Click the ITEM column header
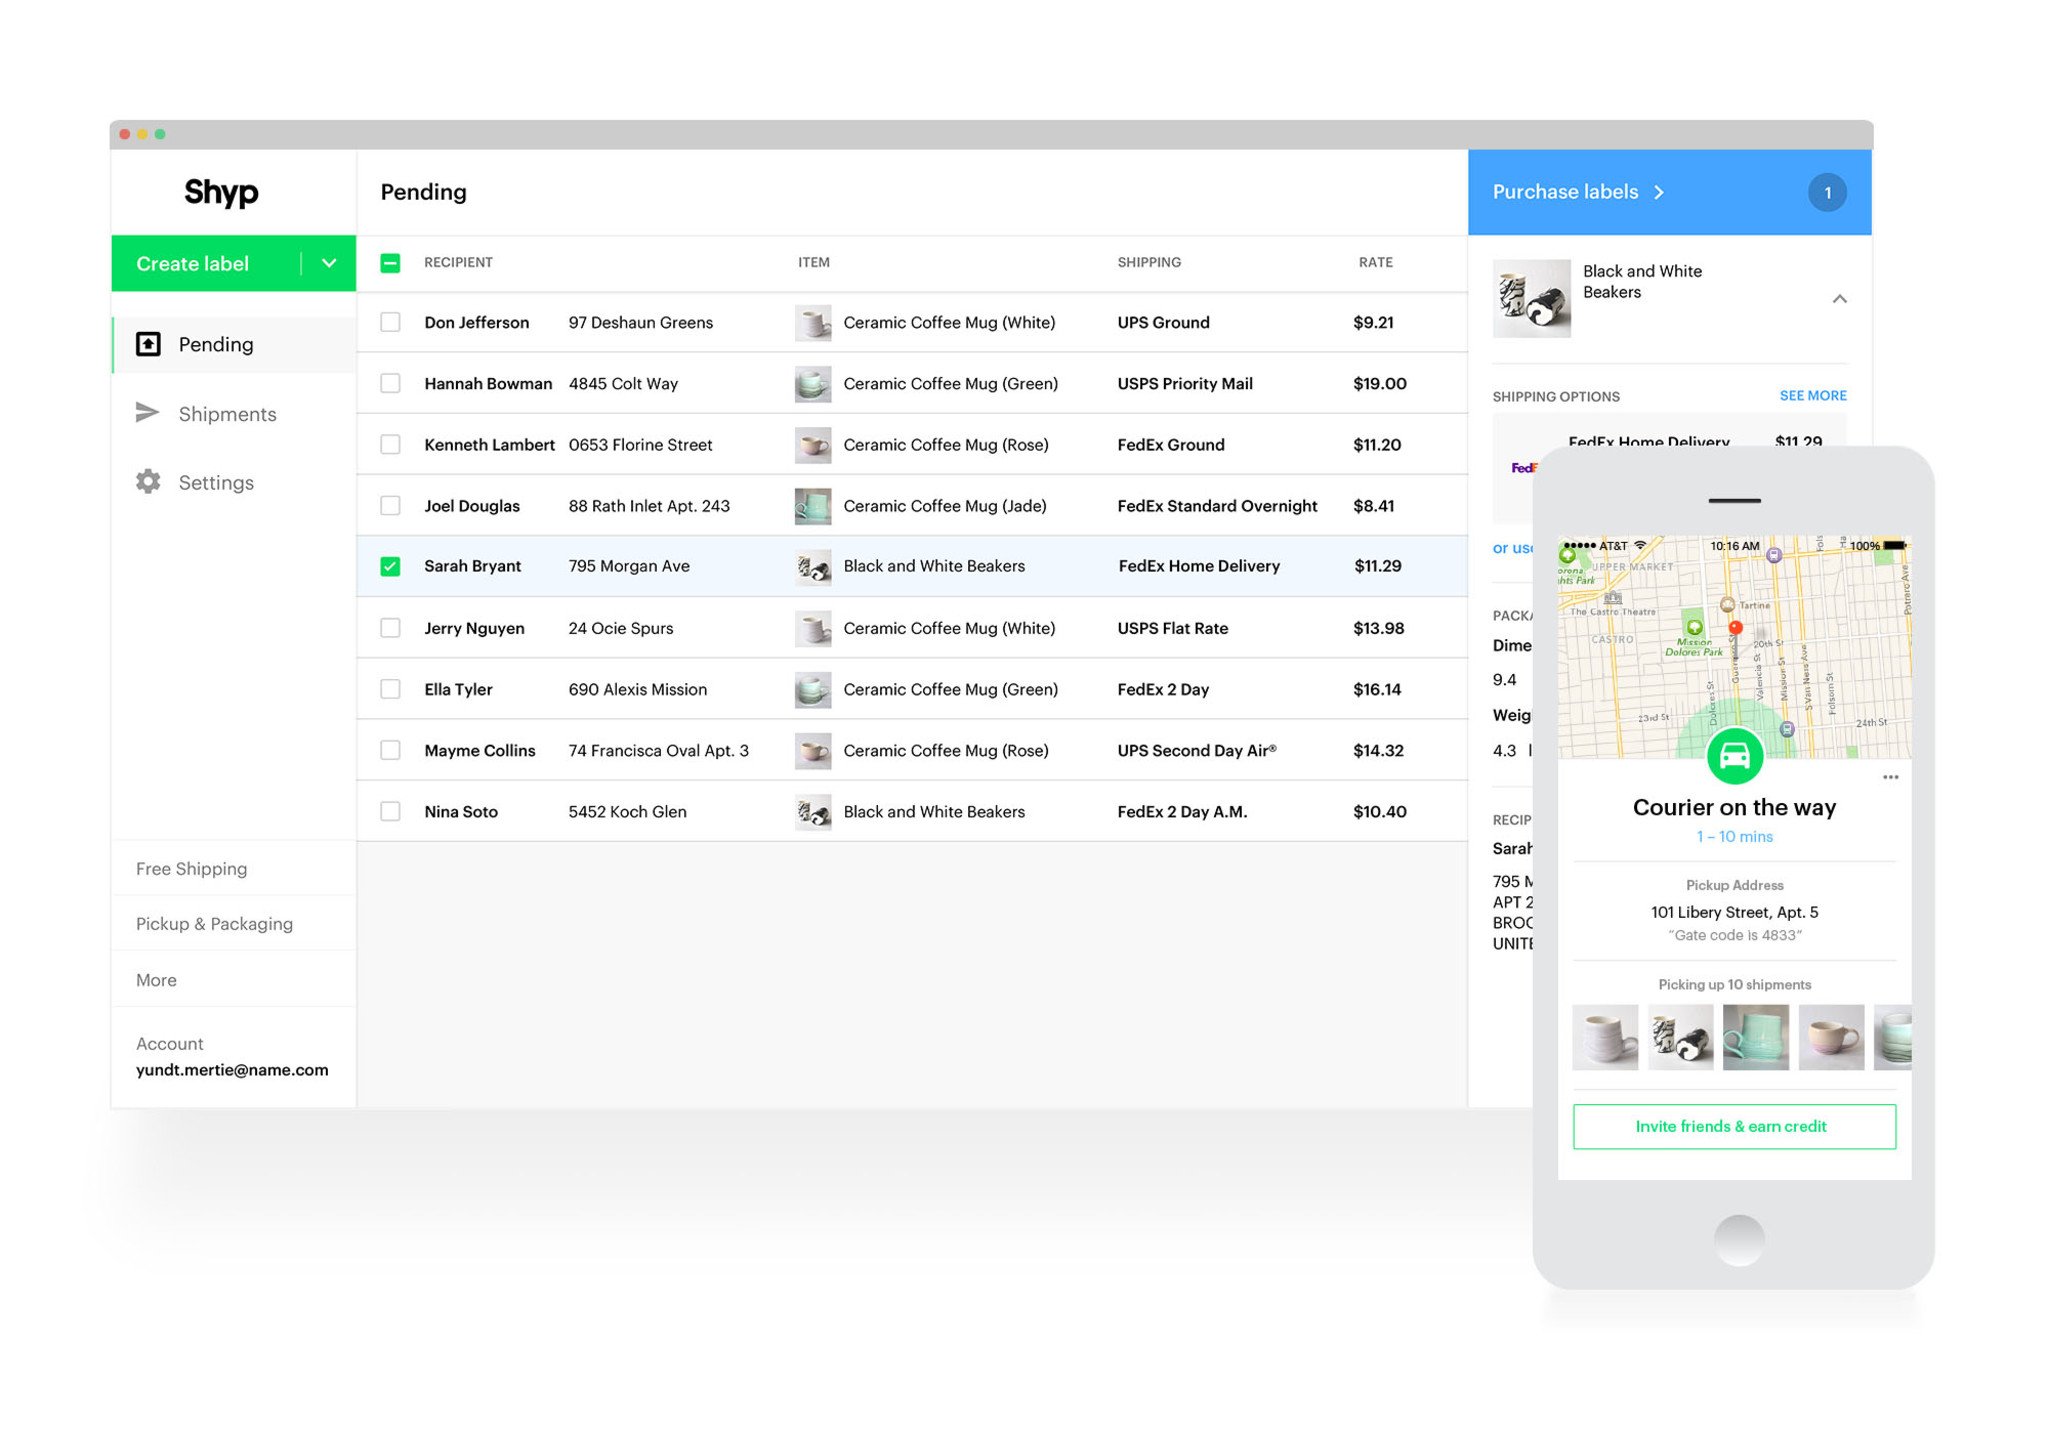 [813, 262]
